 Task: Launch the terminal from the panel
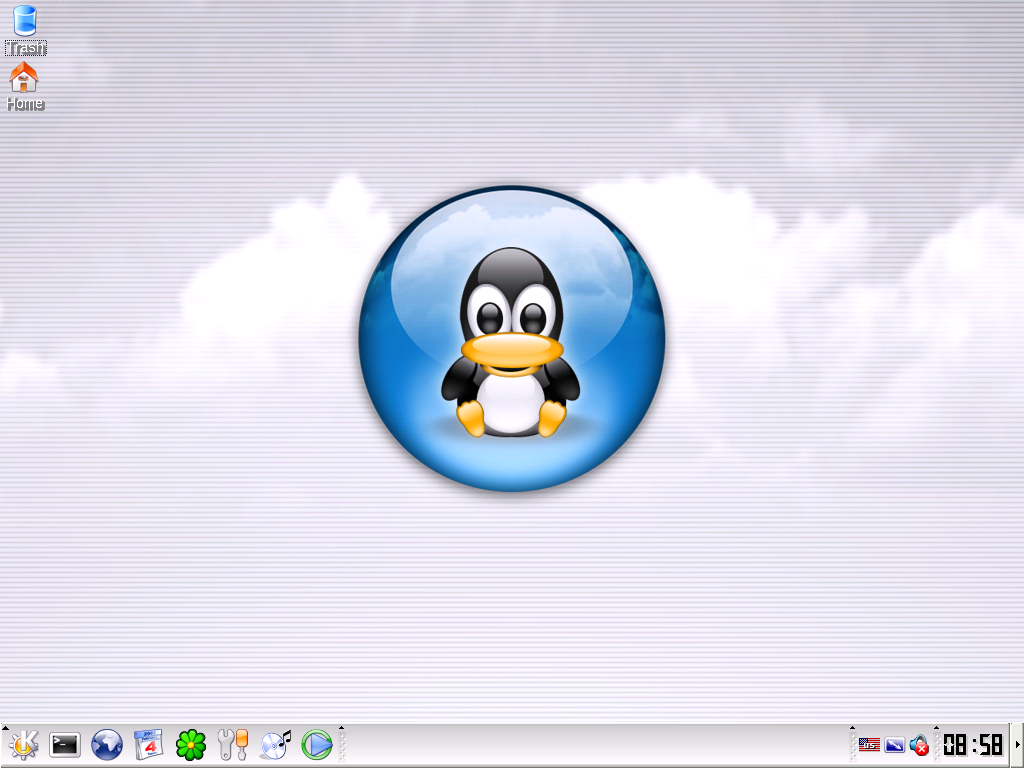pyautogui.click(x=65, y=744)
